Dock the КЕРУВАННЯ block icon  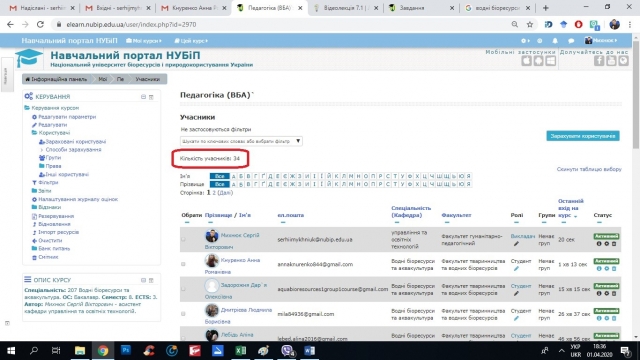(x=151, y=97)
